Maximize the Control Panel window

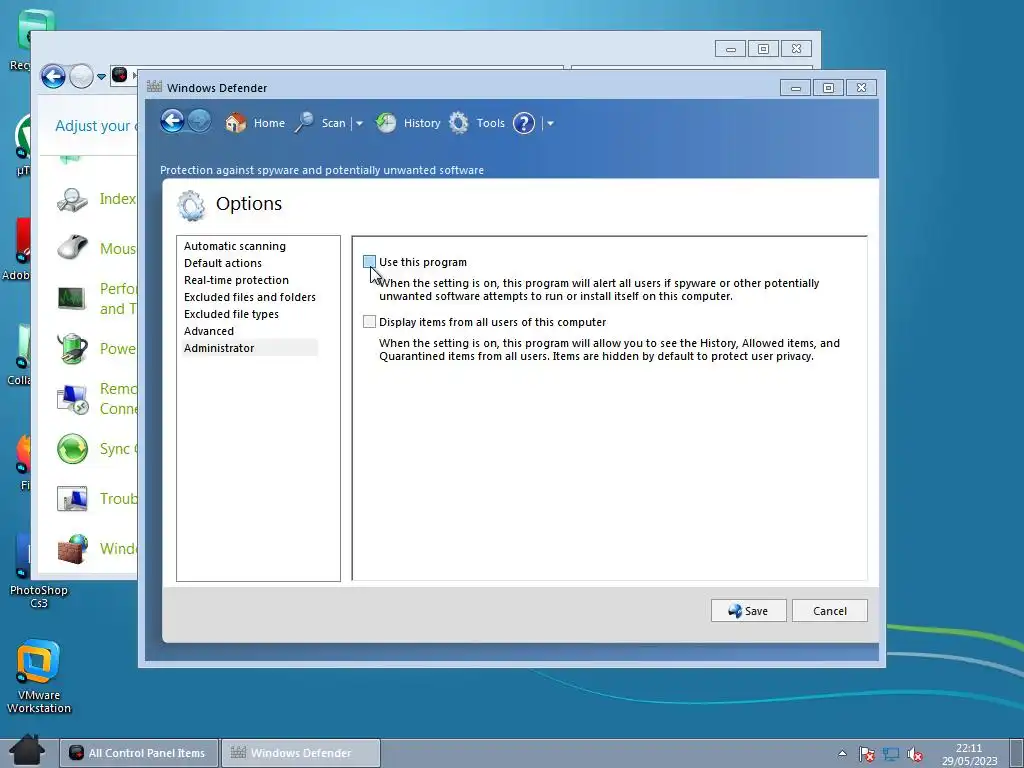(x=763, y=48)
